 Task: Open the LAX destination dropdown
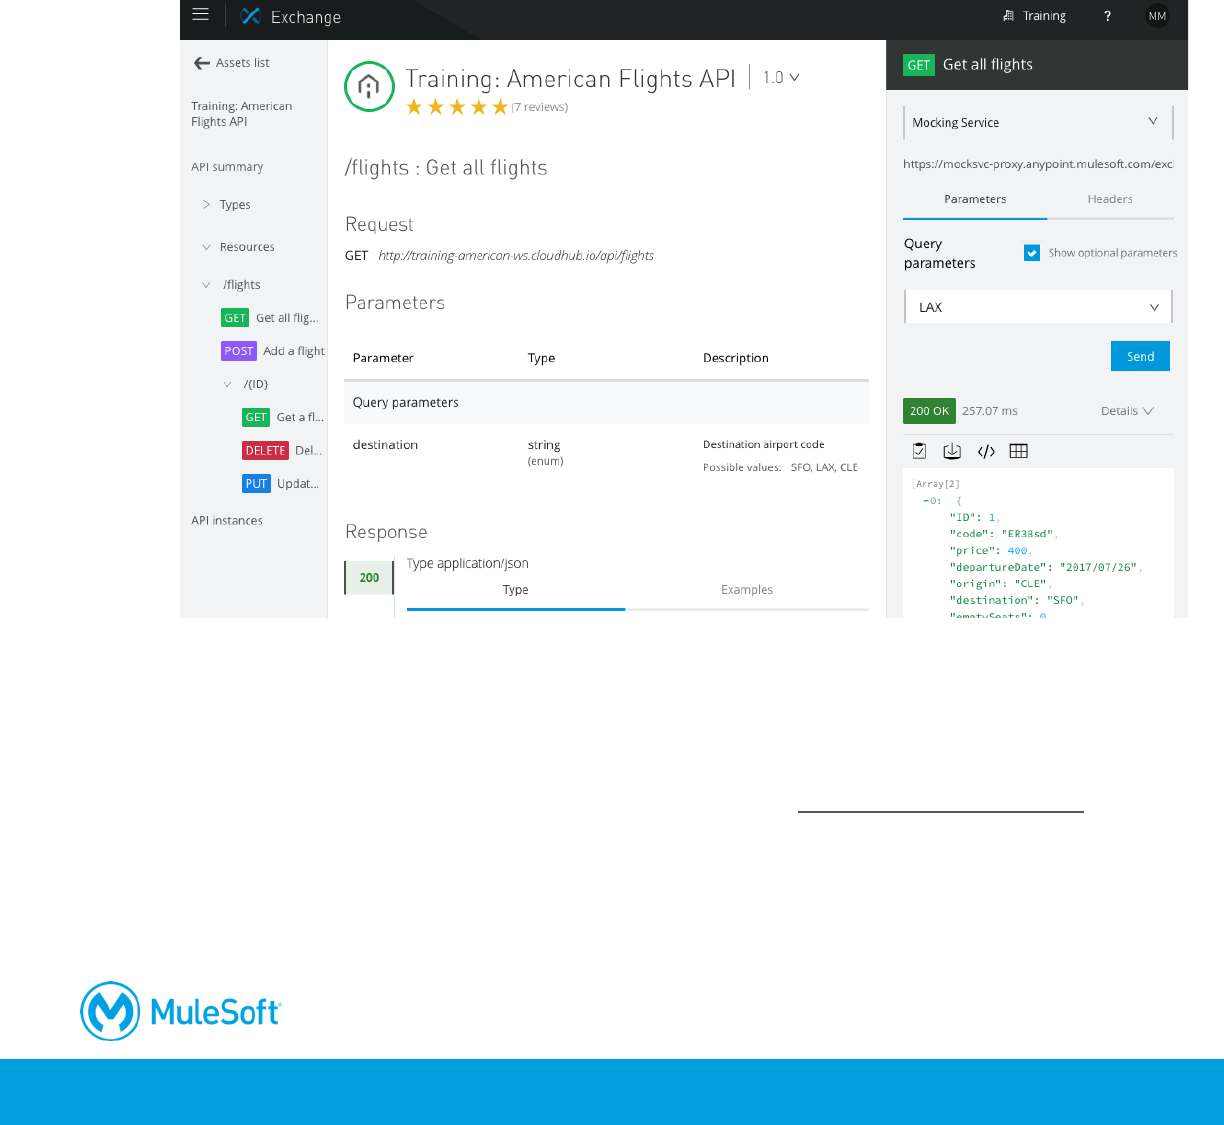click(1038, 307)
